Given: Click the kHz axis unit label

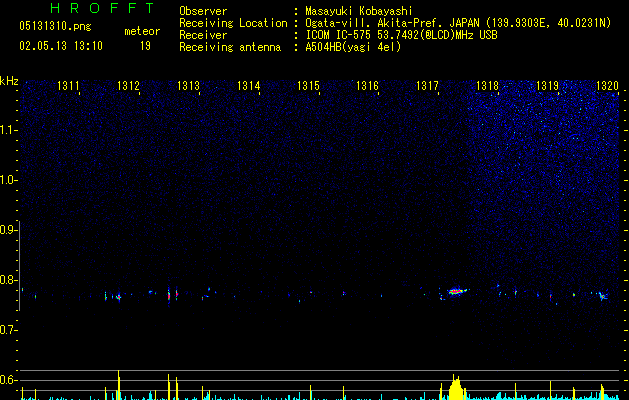Looking at the screenshot, I should coord(9,81).
